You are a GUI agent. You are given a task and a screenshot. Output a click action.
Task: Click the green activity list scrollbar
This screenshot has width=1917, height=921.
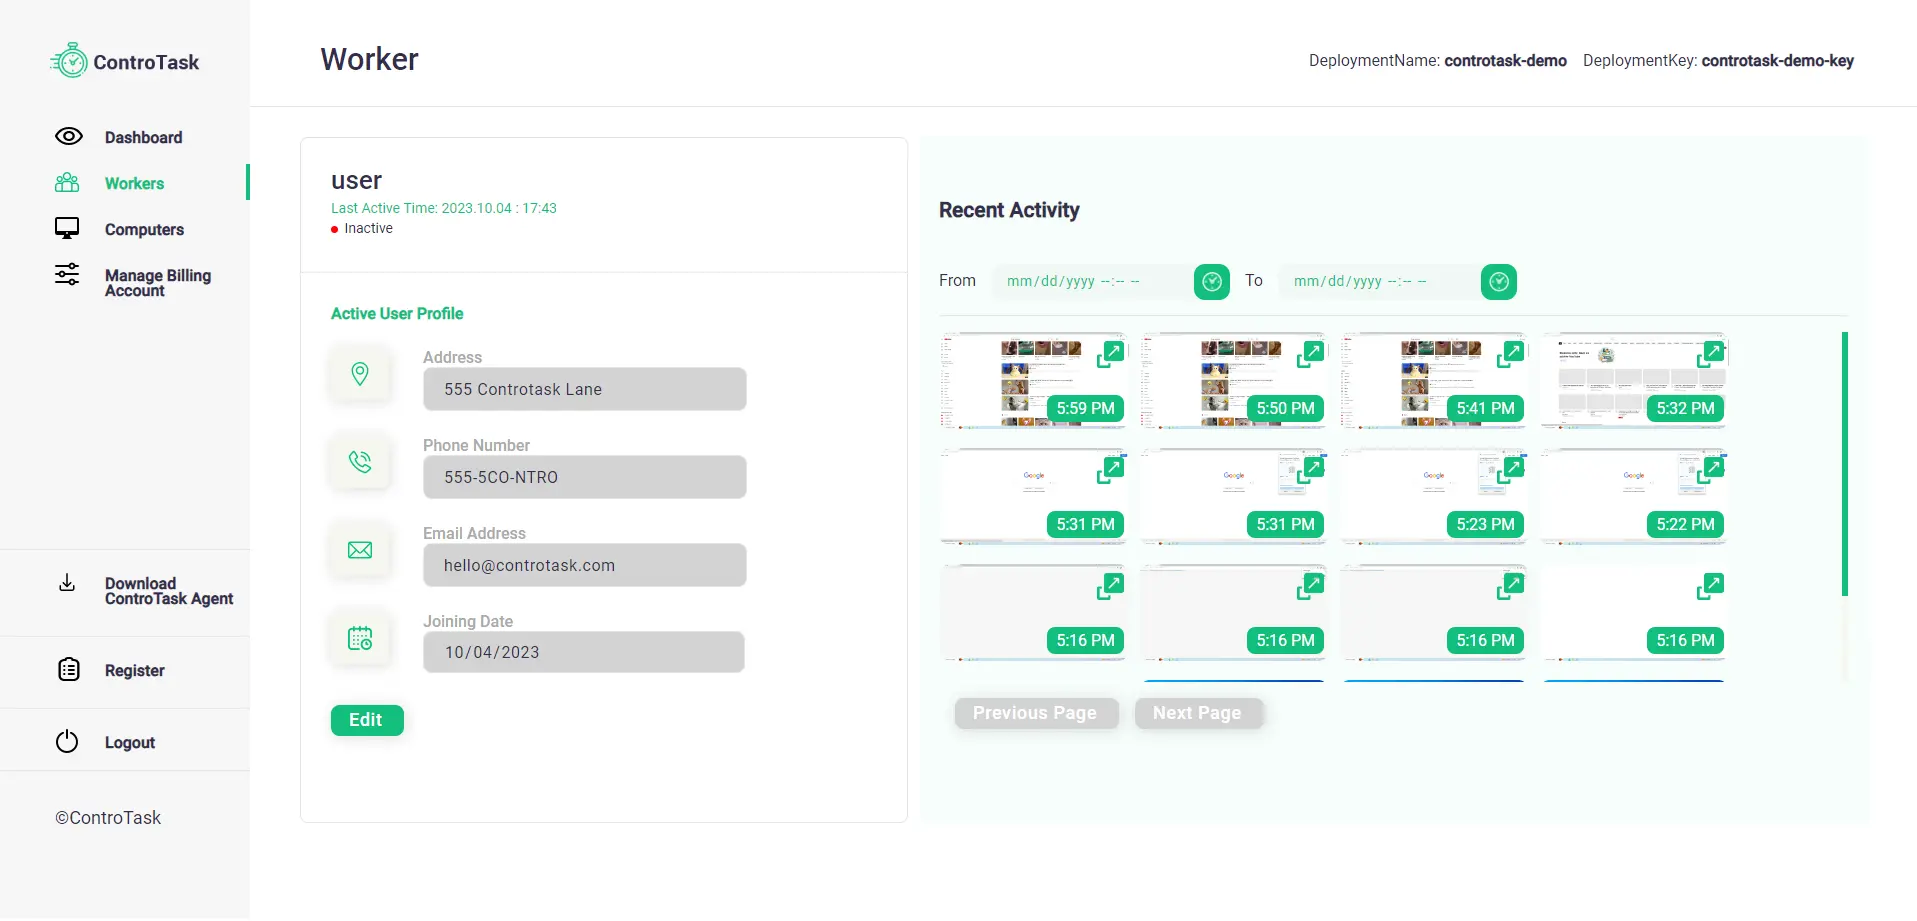coord(1845,464)
